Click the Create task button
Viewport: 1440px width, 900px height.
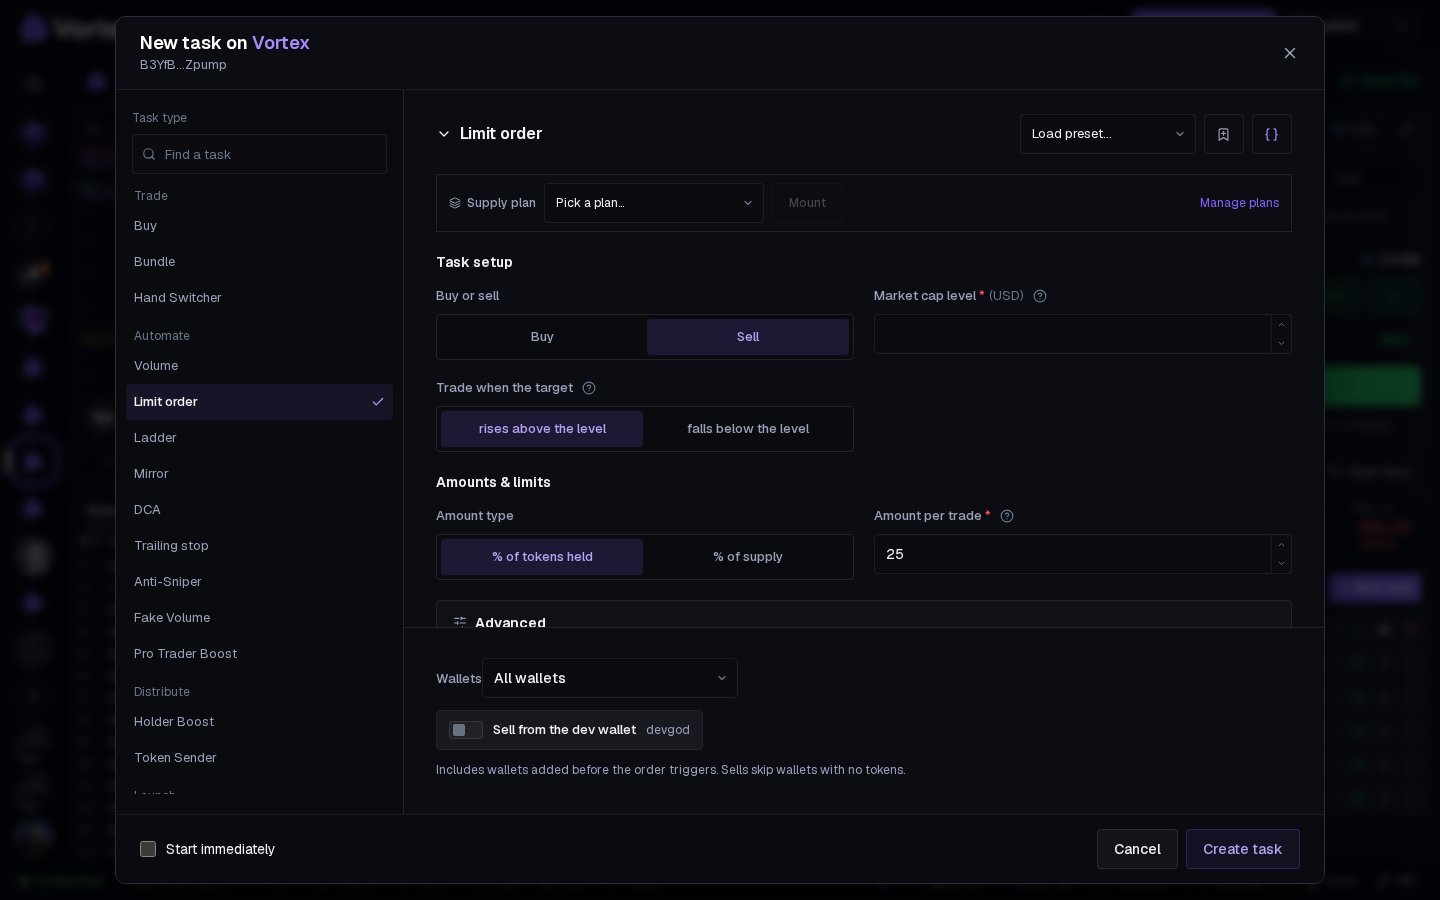tap(1243, 849)
